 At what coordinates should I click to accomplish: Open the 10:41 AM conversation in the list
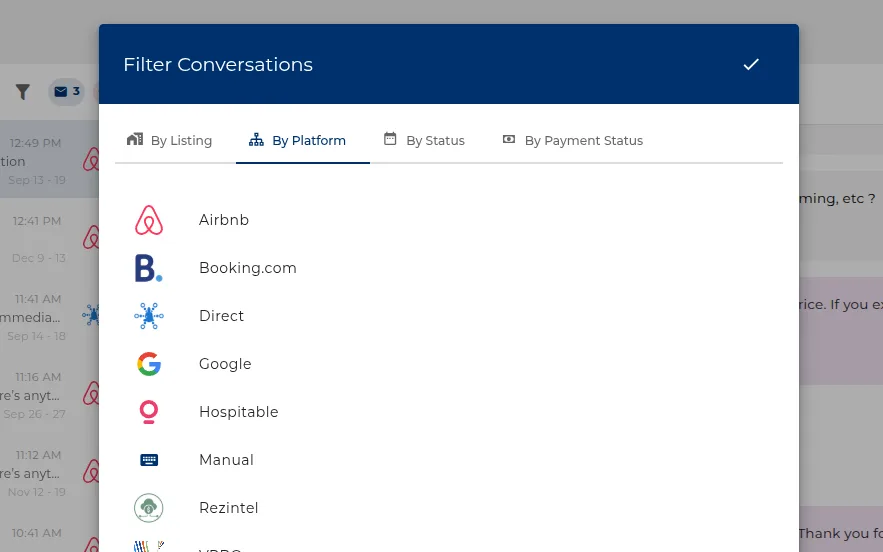(x=50, y=532)
